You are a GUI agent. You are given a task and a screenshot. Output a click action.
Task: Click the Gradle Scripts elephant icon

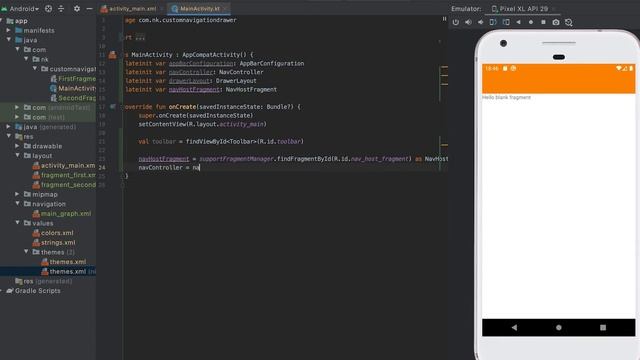(x=10, y=291)
